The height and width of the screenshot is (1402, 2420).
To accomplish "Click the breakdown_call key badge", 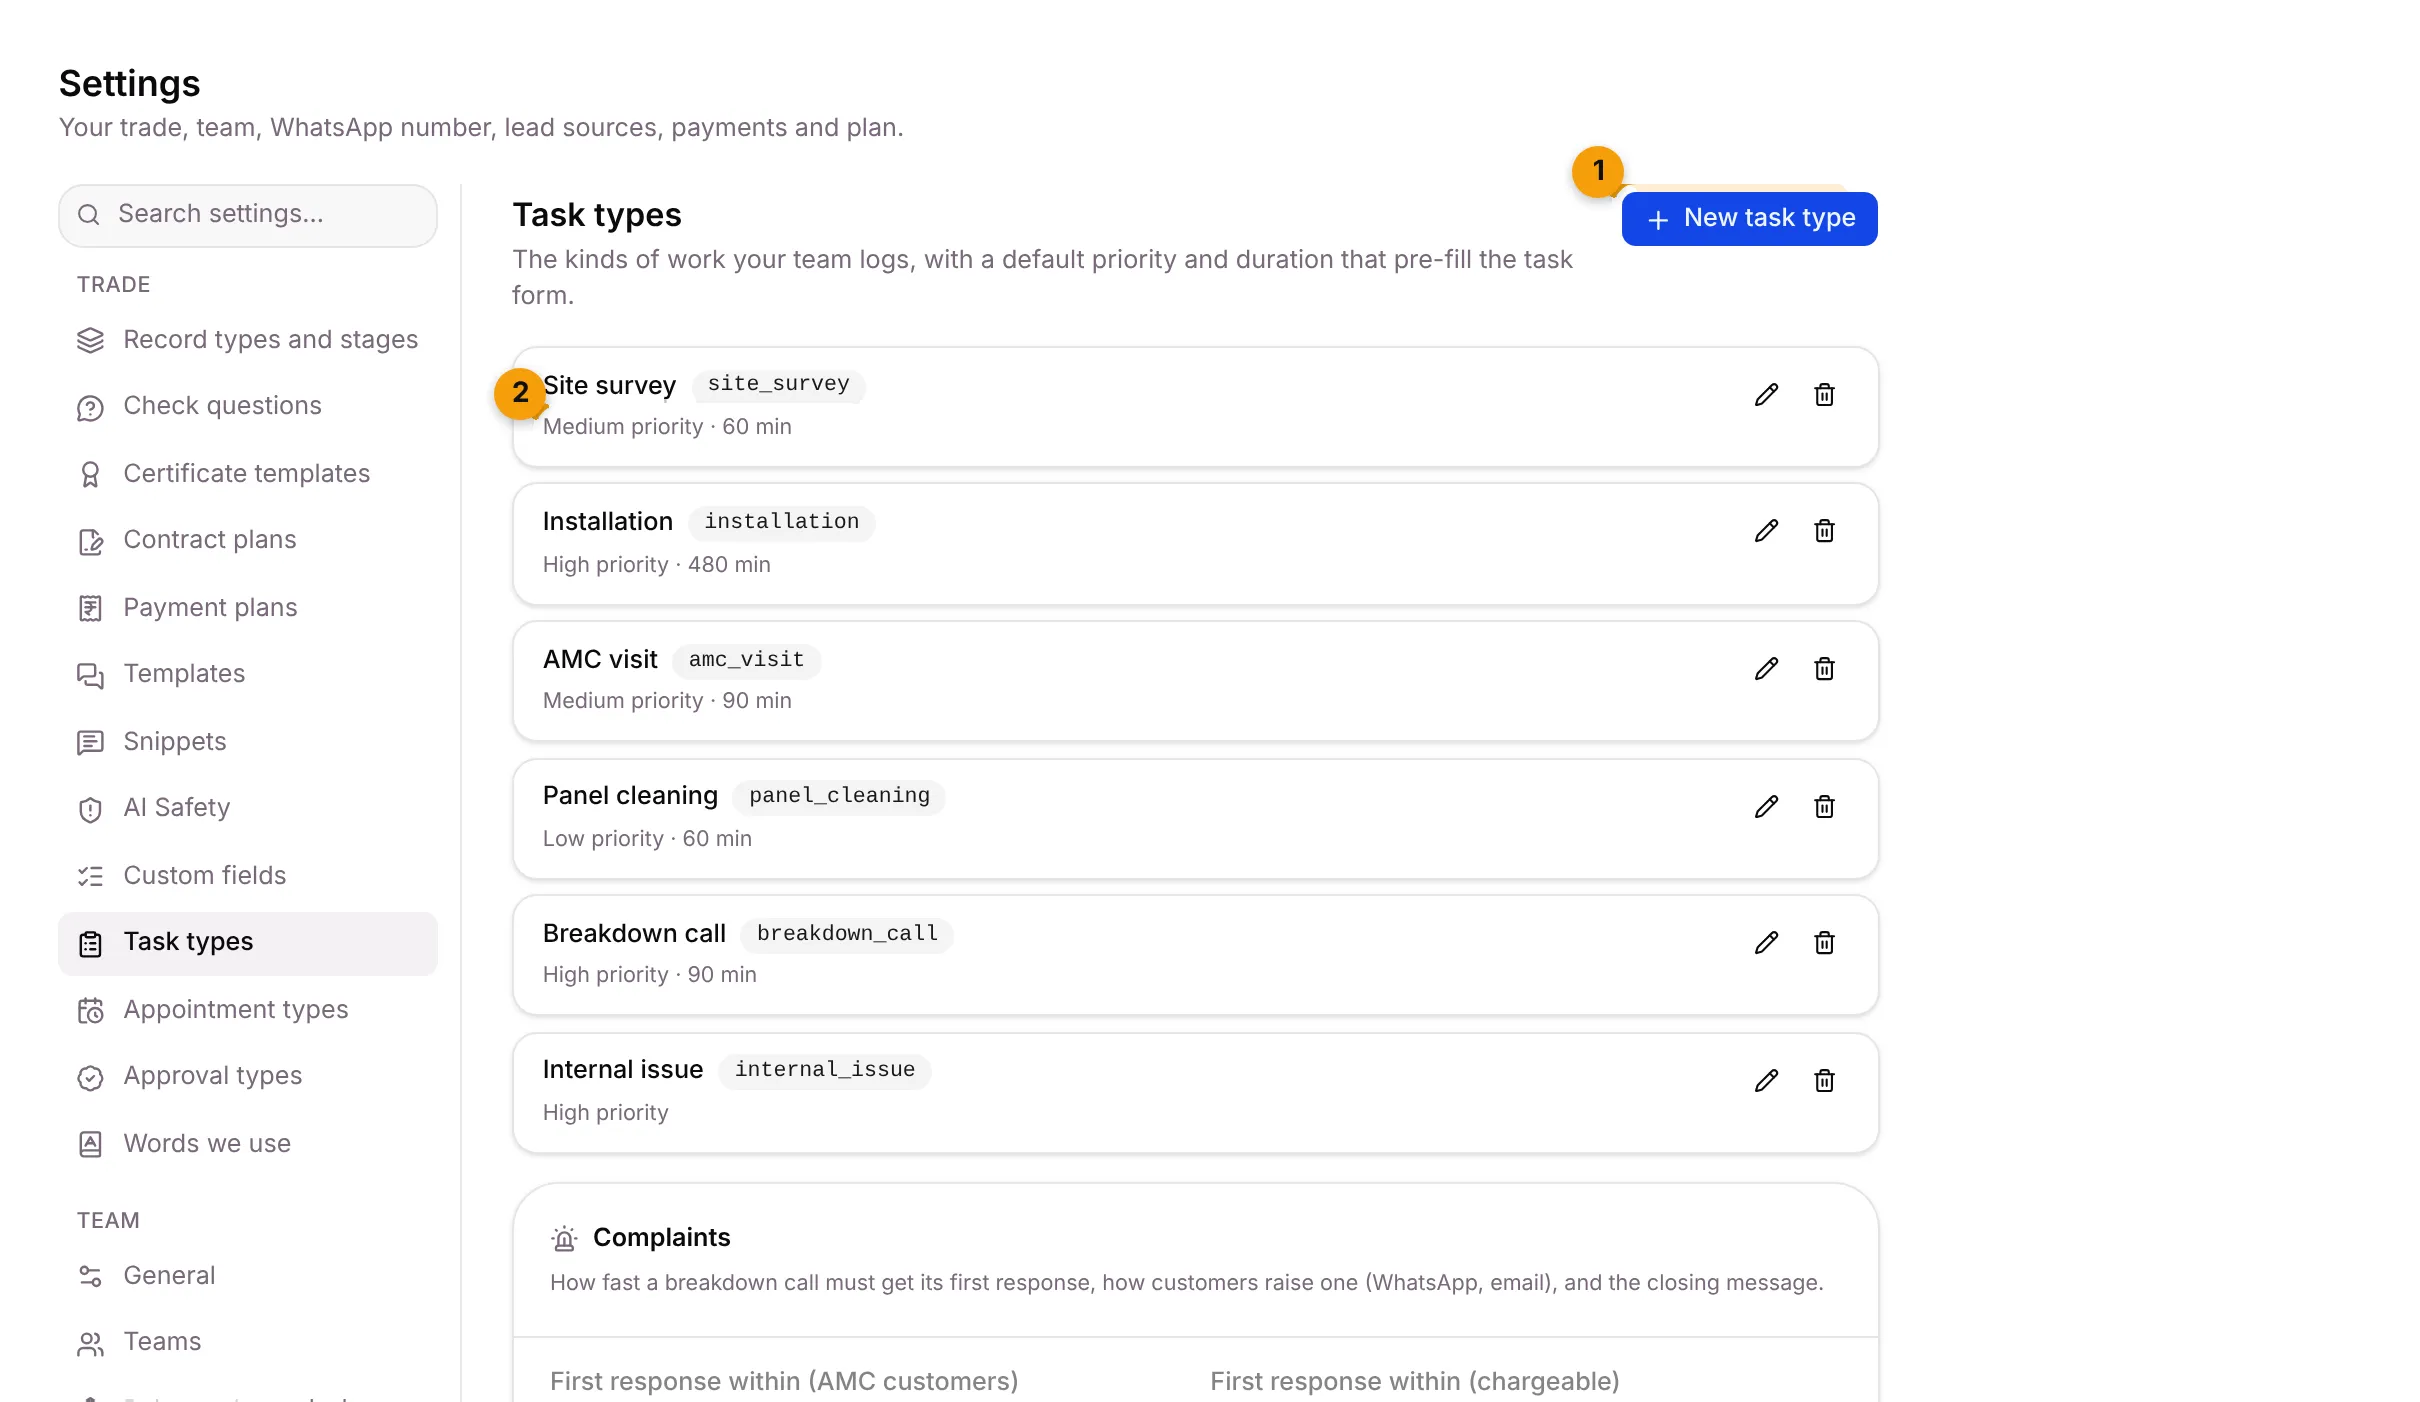I will pyautogui.click(x=847, y=935).
